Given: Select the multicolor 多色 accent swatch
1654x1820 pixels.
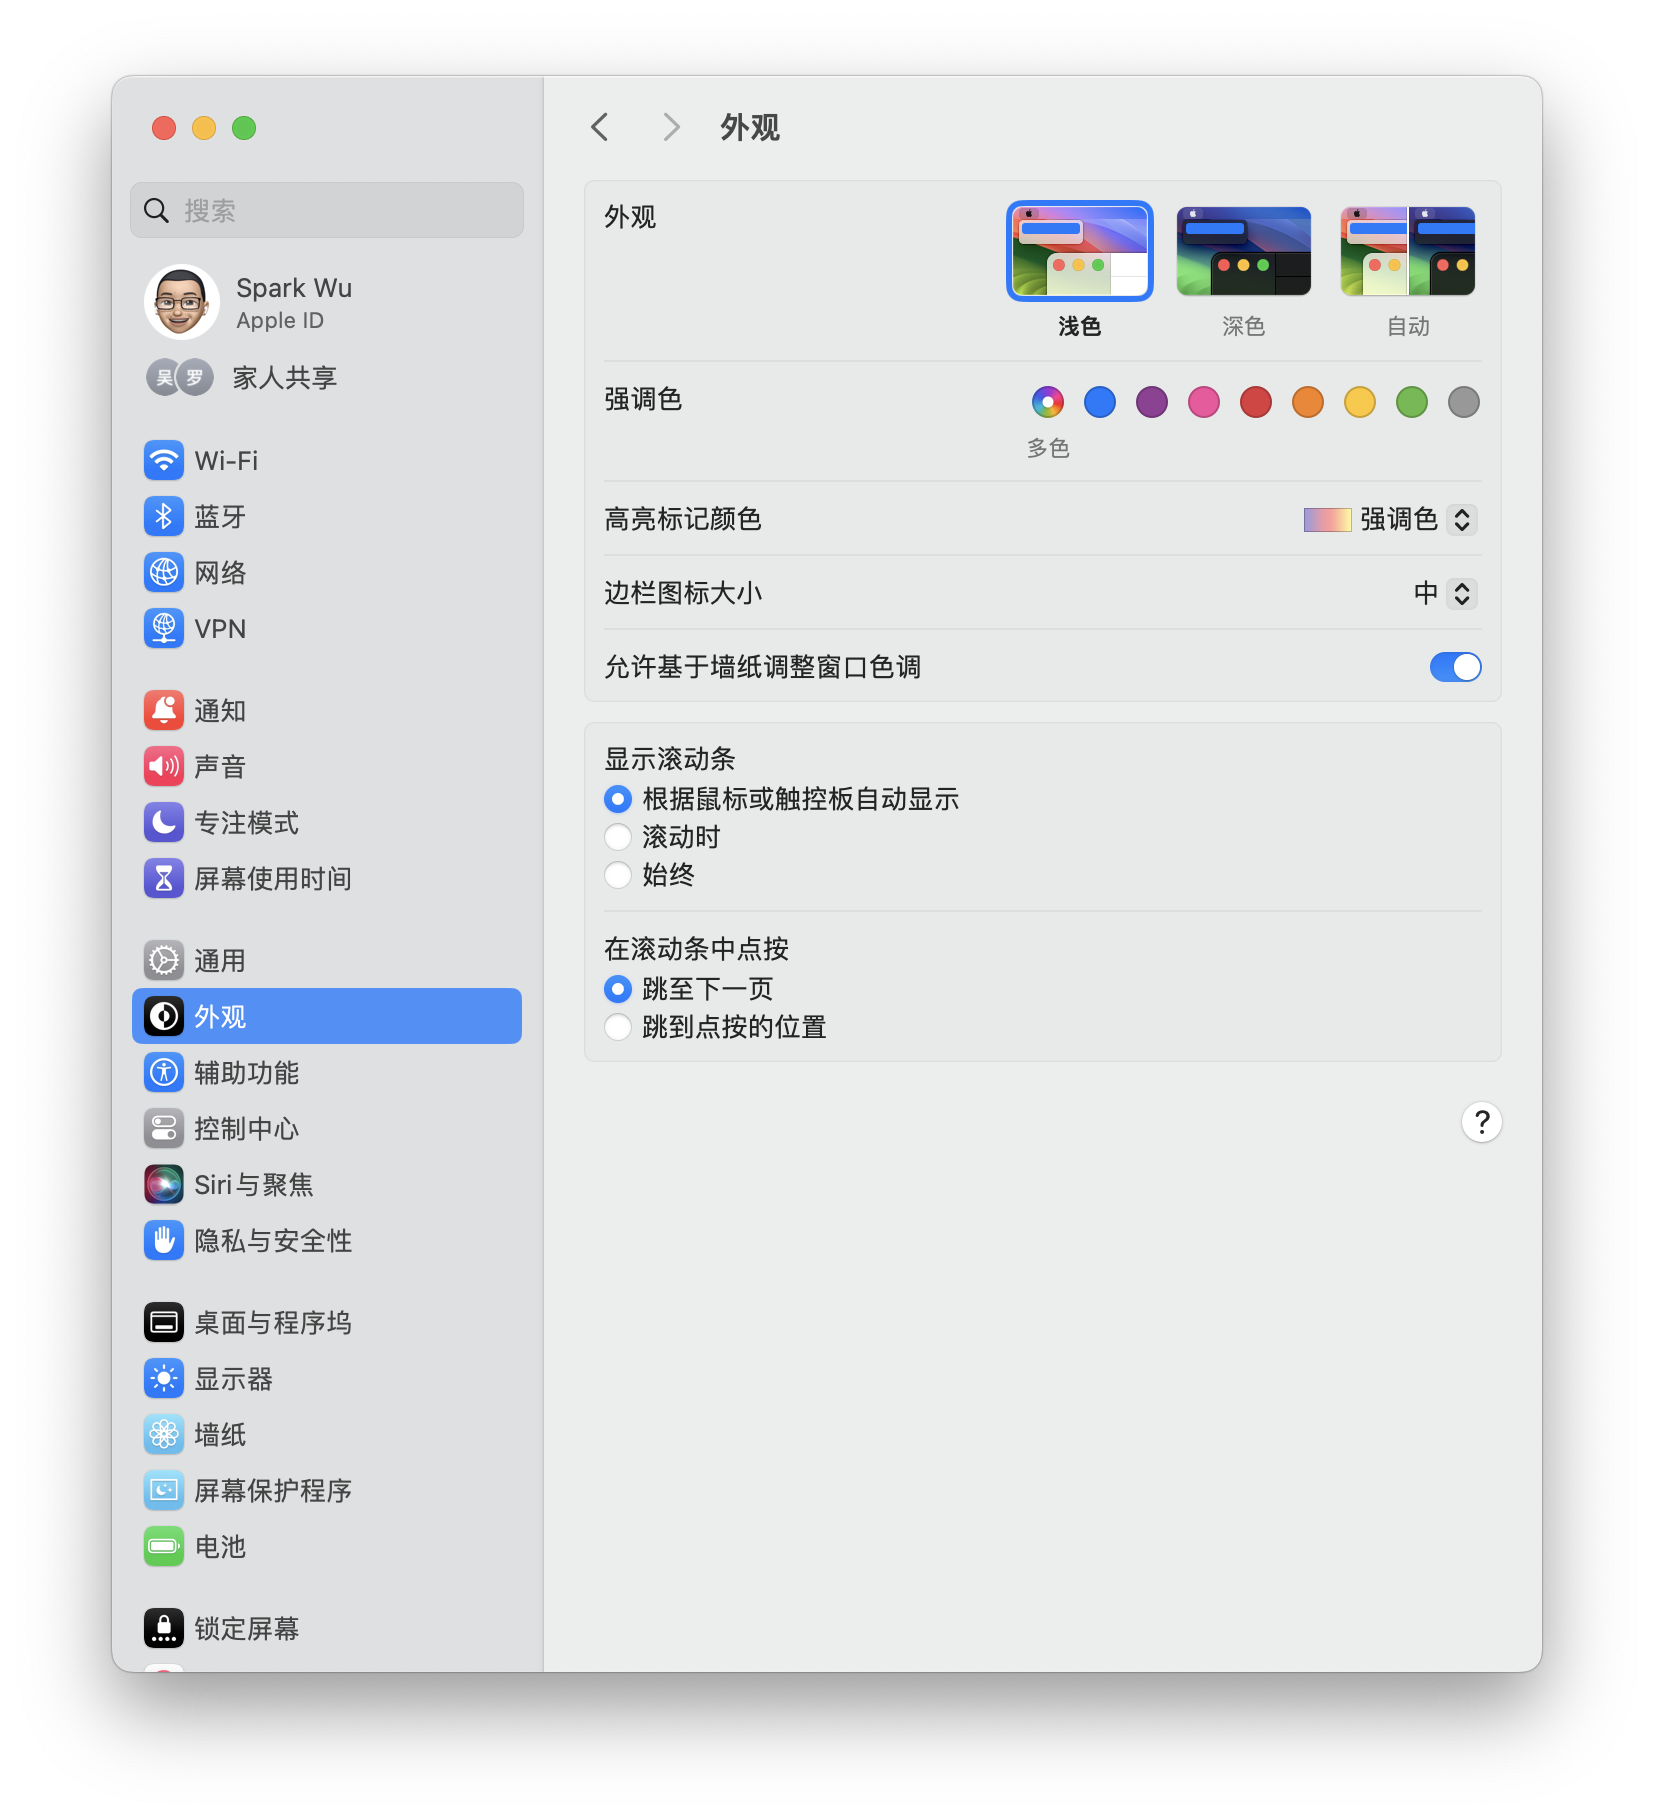Looking at the screenshot, I should (x=1047, y=402).
